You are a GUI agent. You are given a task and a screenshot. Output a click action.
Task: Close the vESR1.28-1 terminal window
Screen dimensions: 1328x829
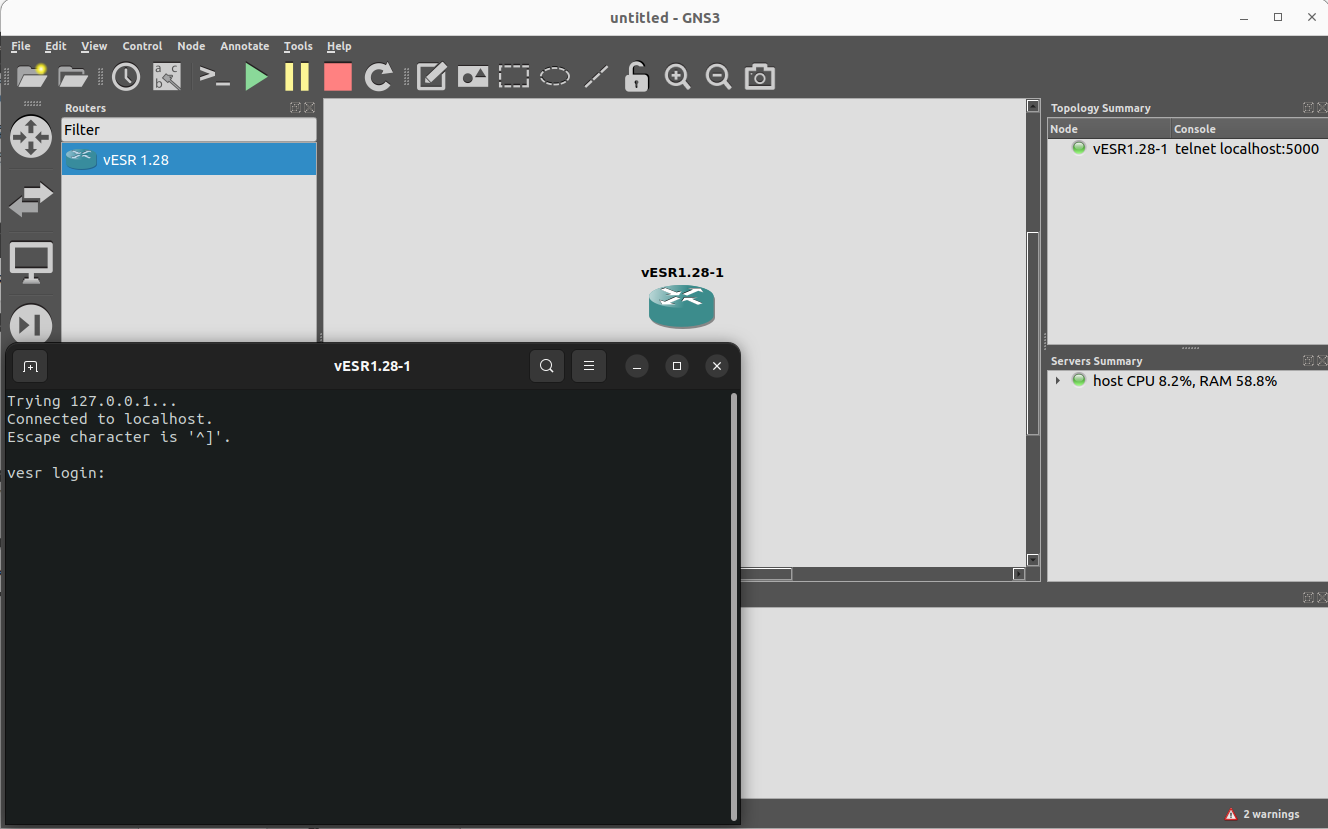(x=716, y=366)
